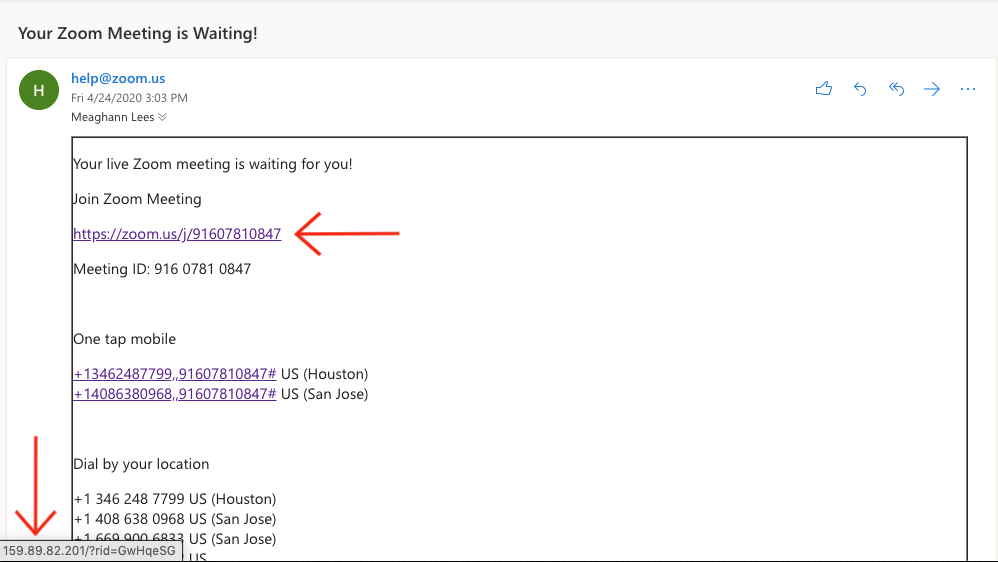Screen dimensions: 998x562
Task: Click the URL preview in status bar
Action: pyautogui.click(x=89, y=551)
